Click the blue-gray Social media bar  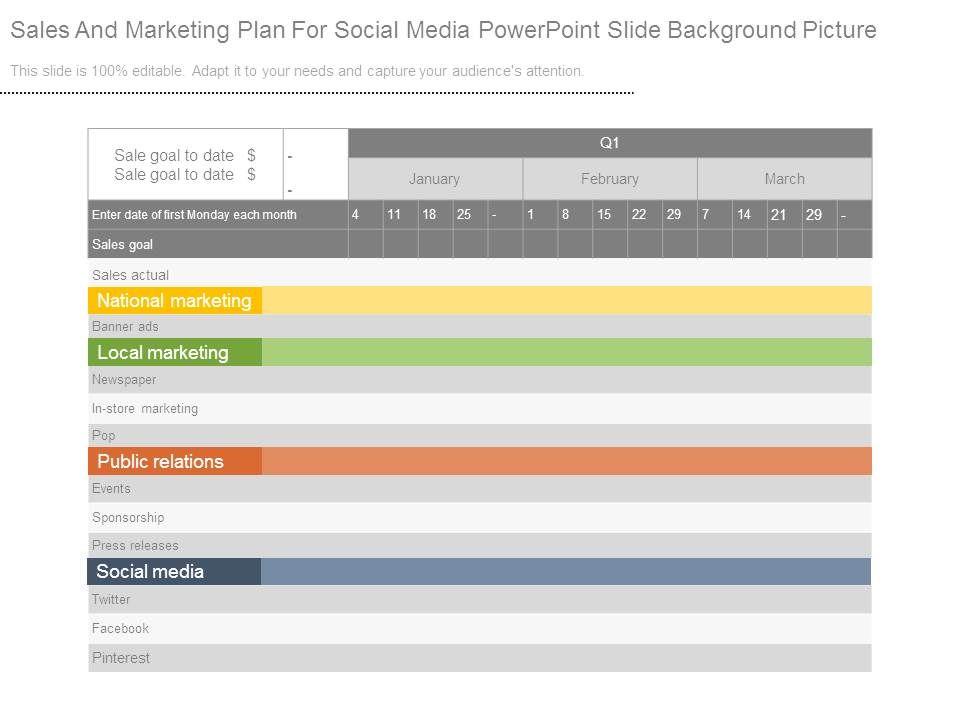[566, 571]
